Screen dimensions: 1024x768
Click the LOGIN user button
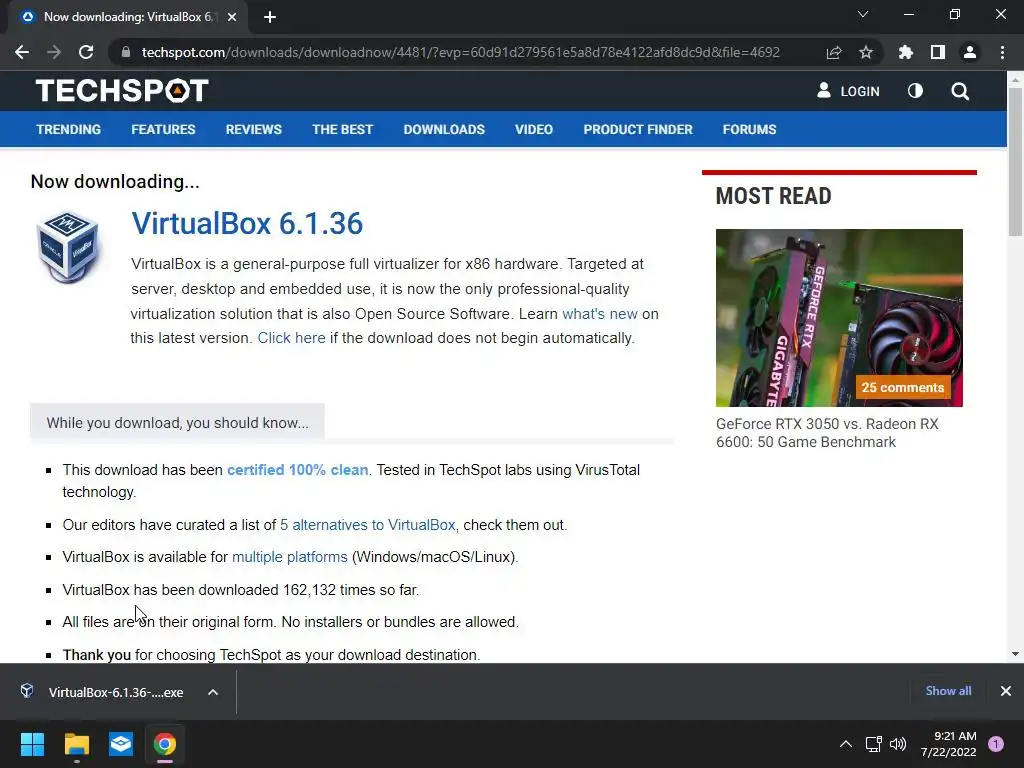coord(848,91)
